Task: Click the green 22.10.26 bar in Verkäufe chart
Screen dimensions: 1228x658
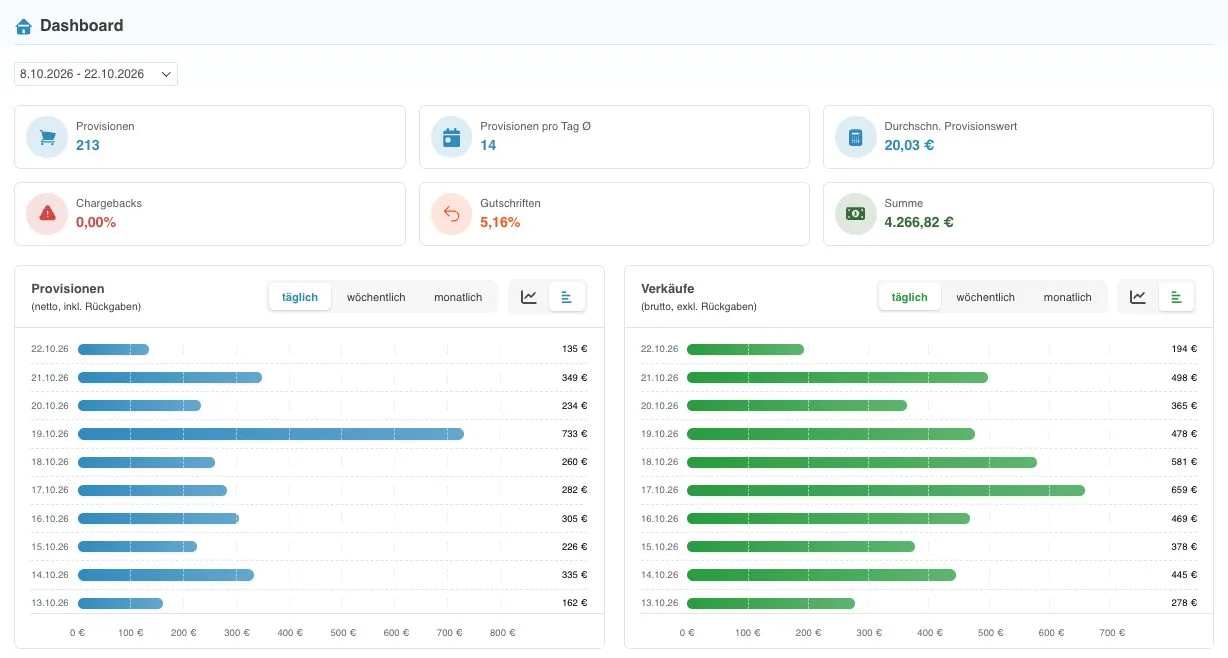Action: 745,349
